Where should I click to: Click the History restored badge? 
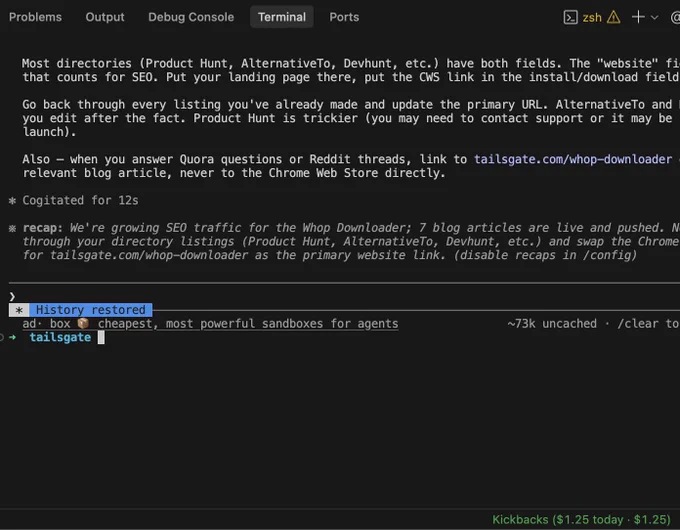click(x=91, y=310)
